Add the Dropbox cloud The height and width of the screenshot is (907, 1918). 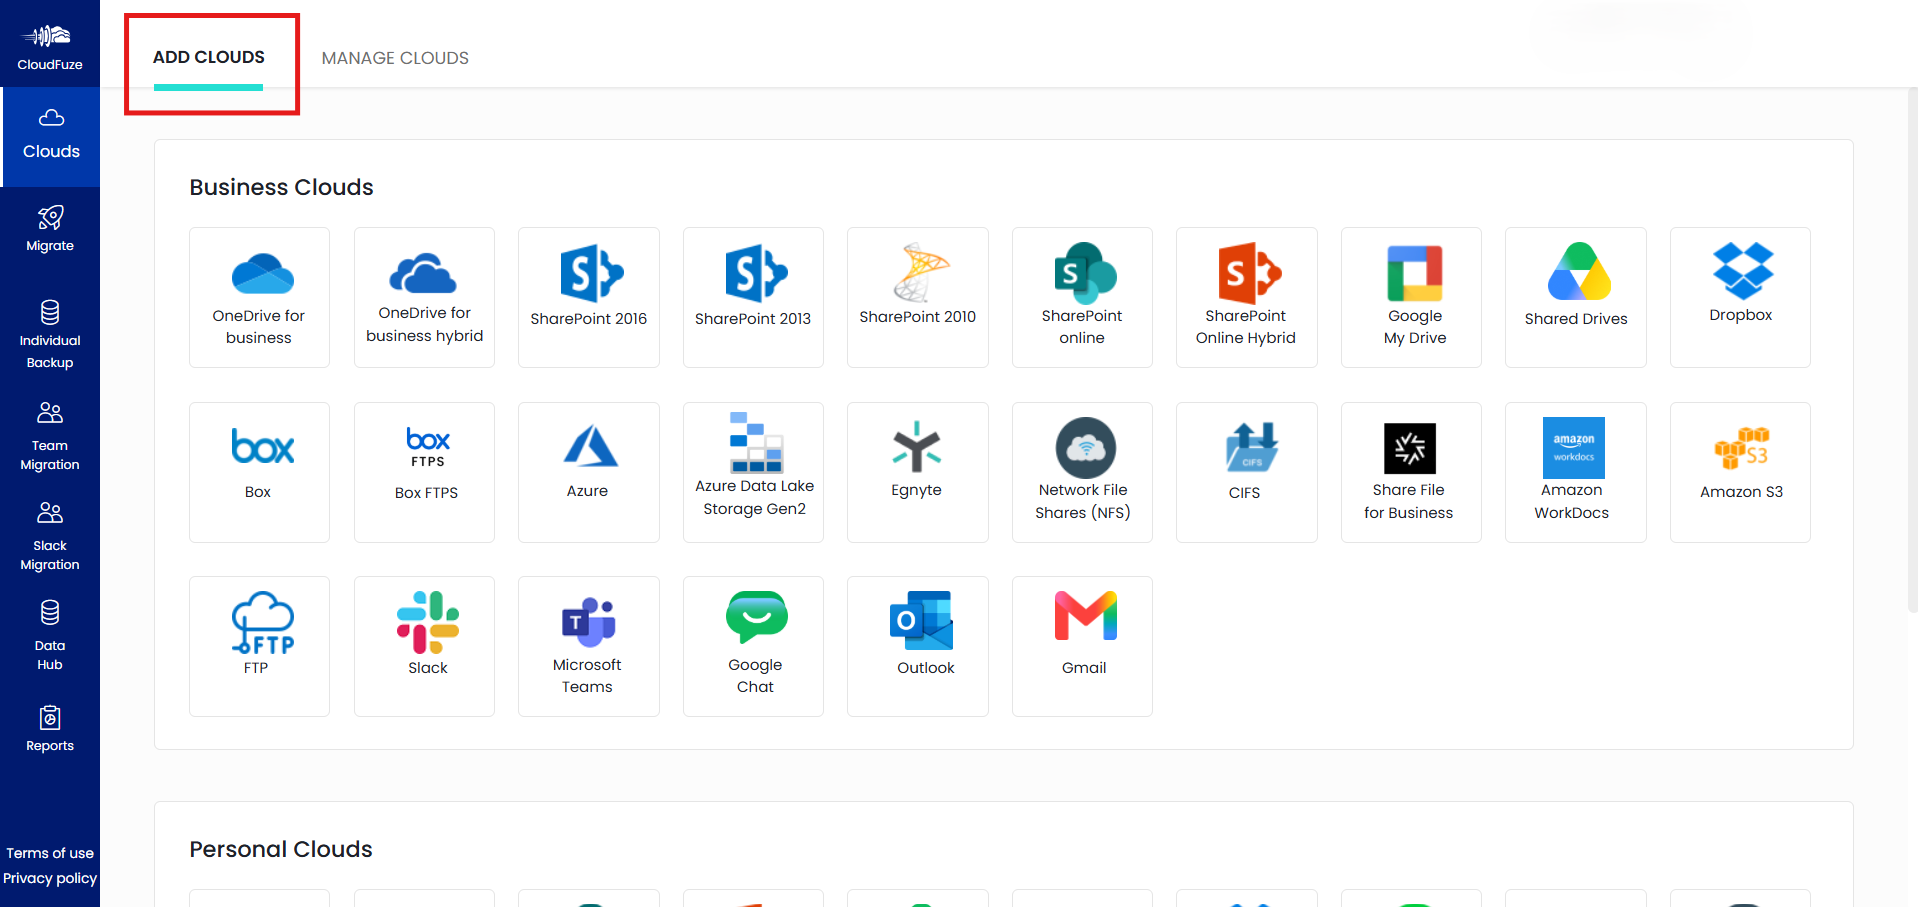tap(1740, 297)
